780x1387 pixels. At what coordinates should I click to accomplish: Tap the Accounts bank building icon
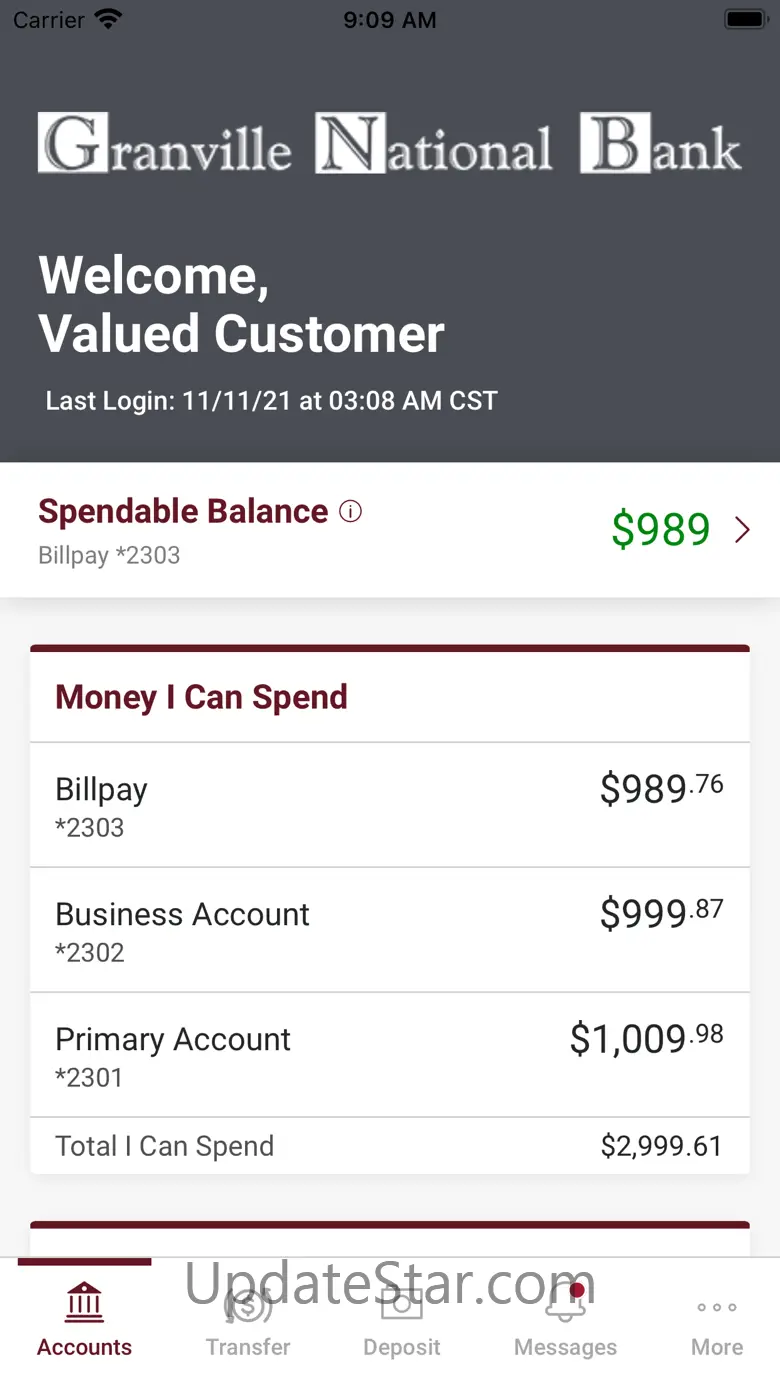(x=84, y=1303)
